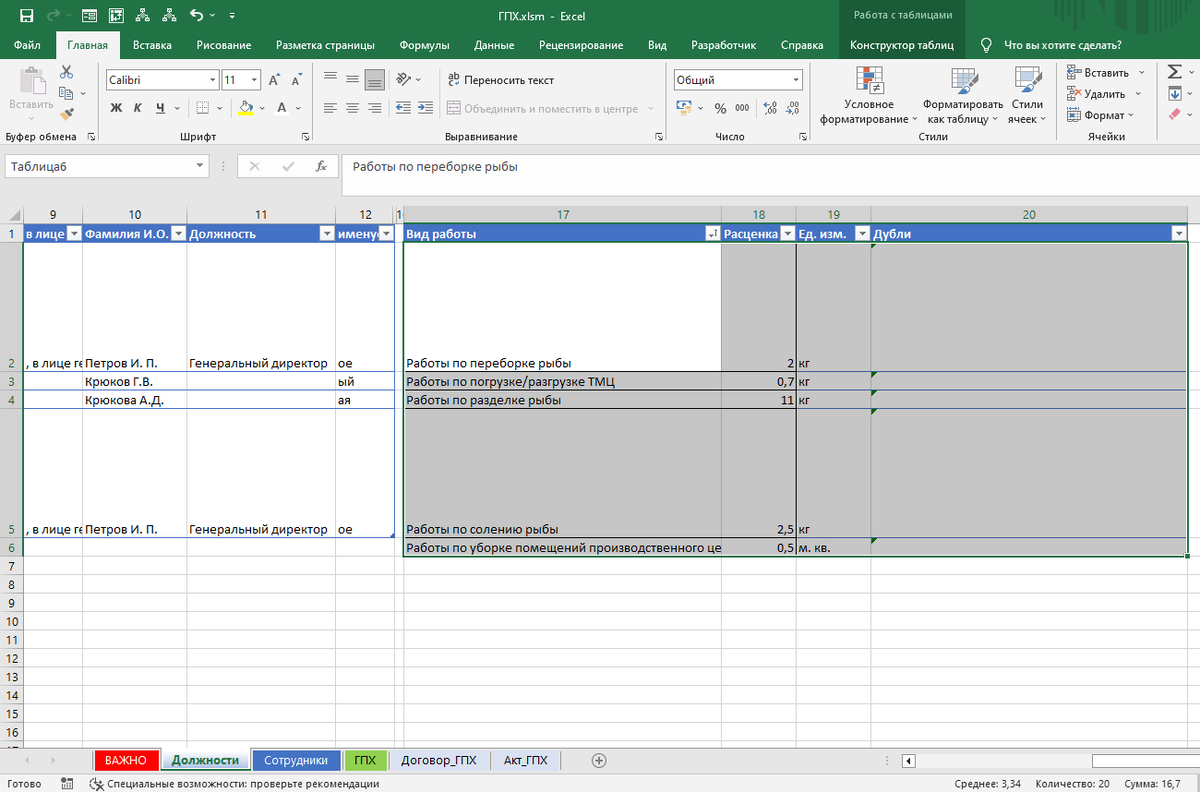
Task: Open the font size dropdown showing 11
Action: 255,80
